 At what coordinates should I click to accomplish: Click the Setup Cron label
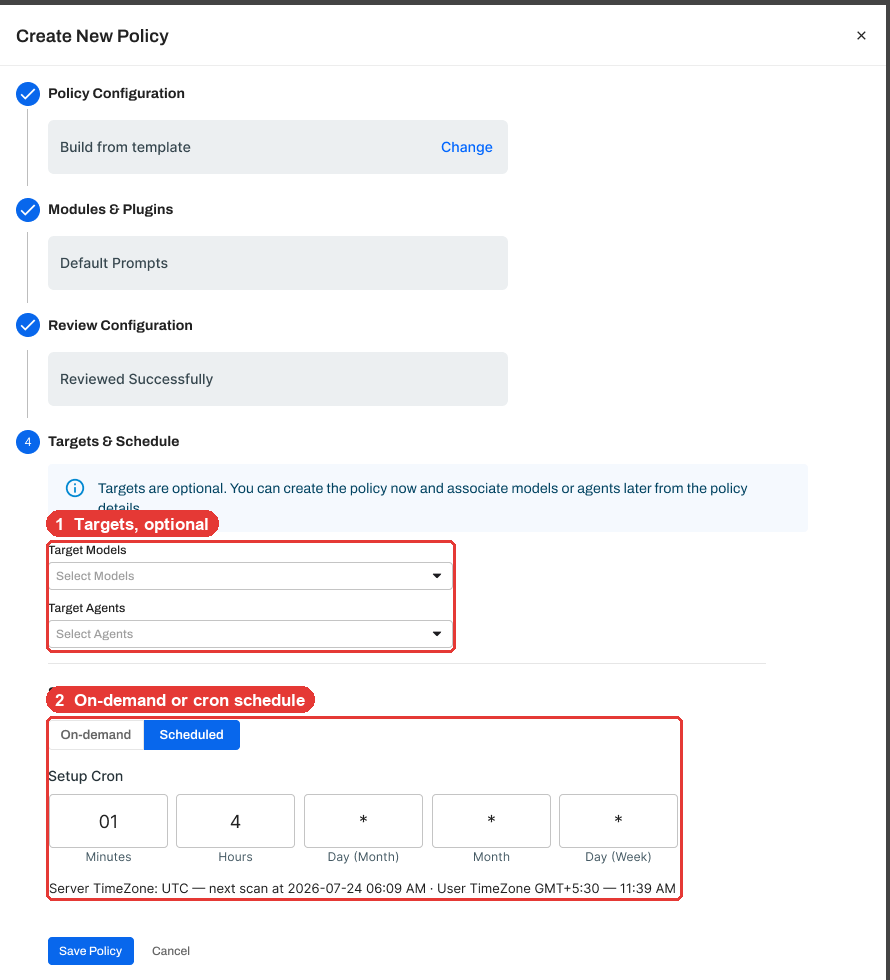[86, 776]
